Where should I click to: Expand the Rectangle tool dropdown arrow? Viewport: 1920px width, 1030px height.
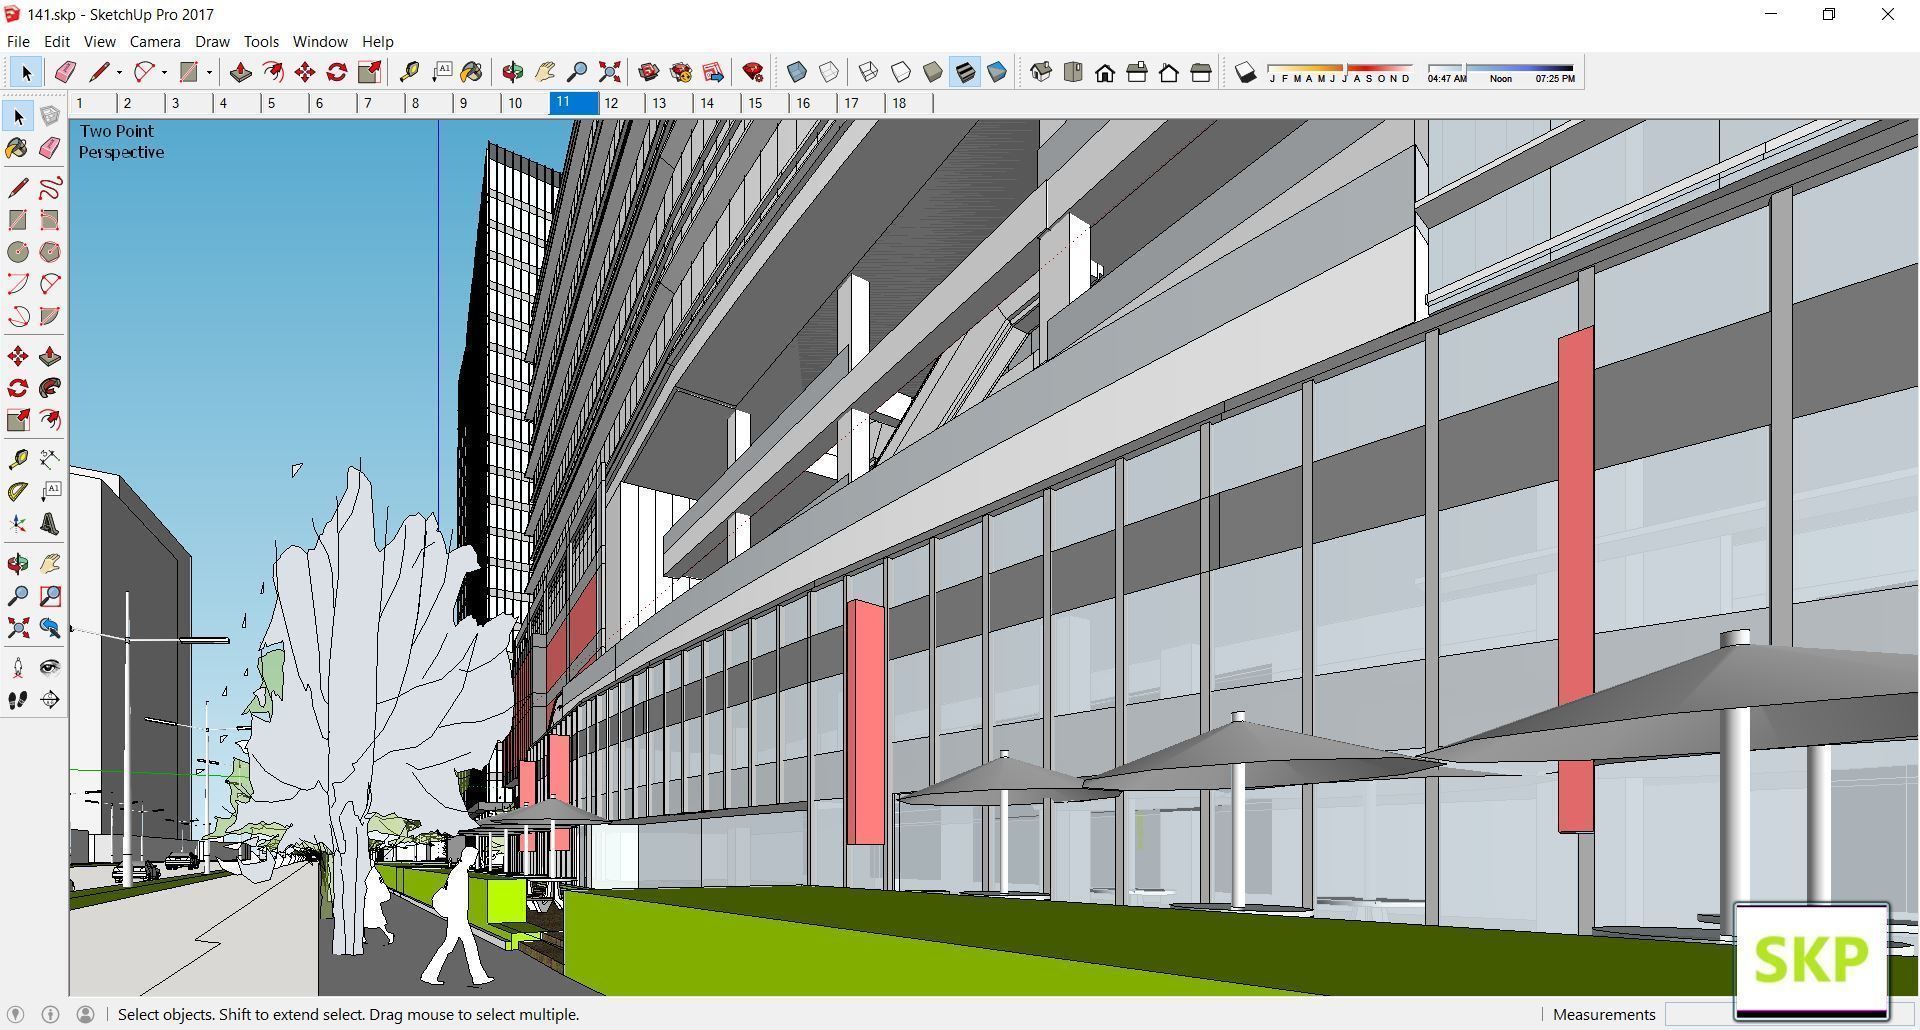tap(209, 72)
